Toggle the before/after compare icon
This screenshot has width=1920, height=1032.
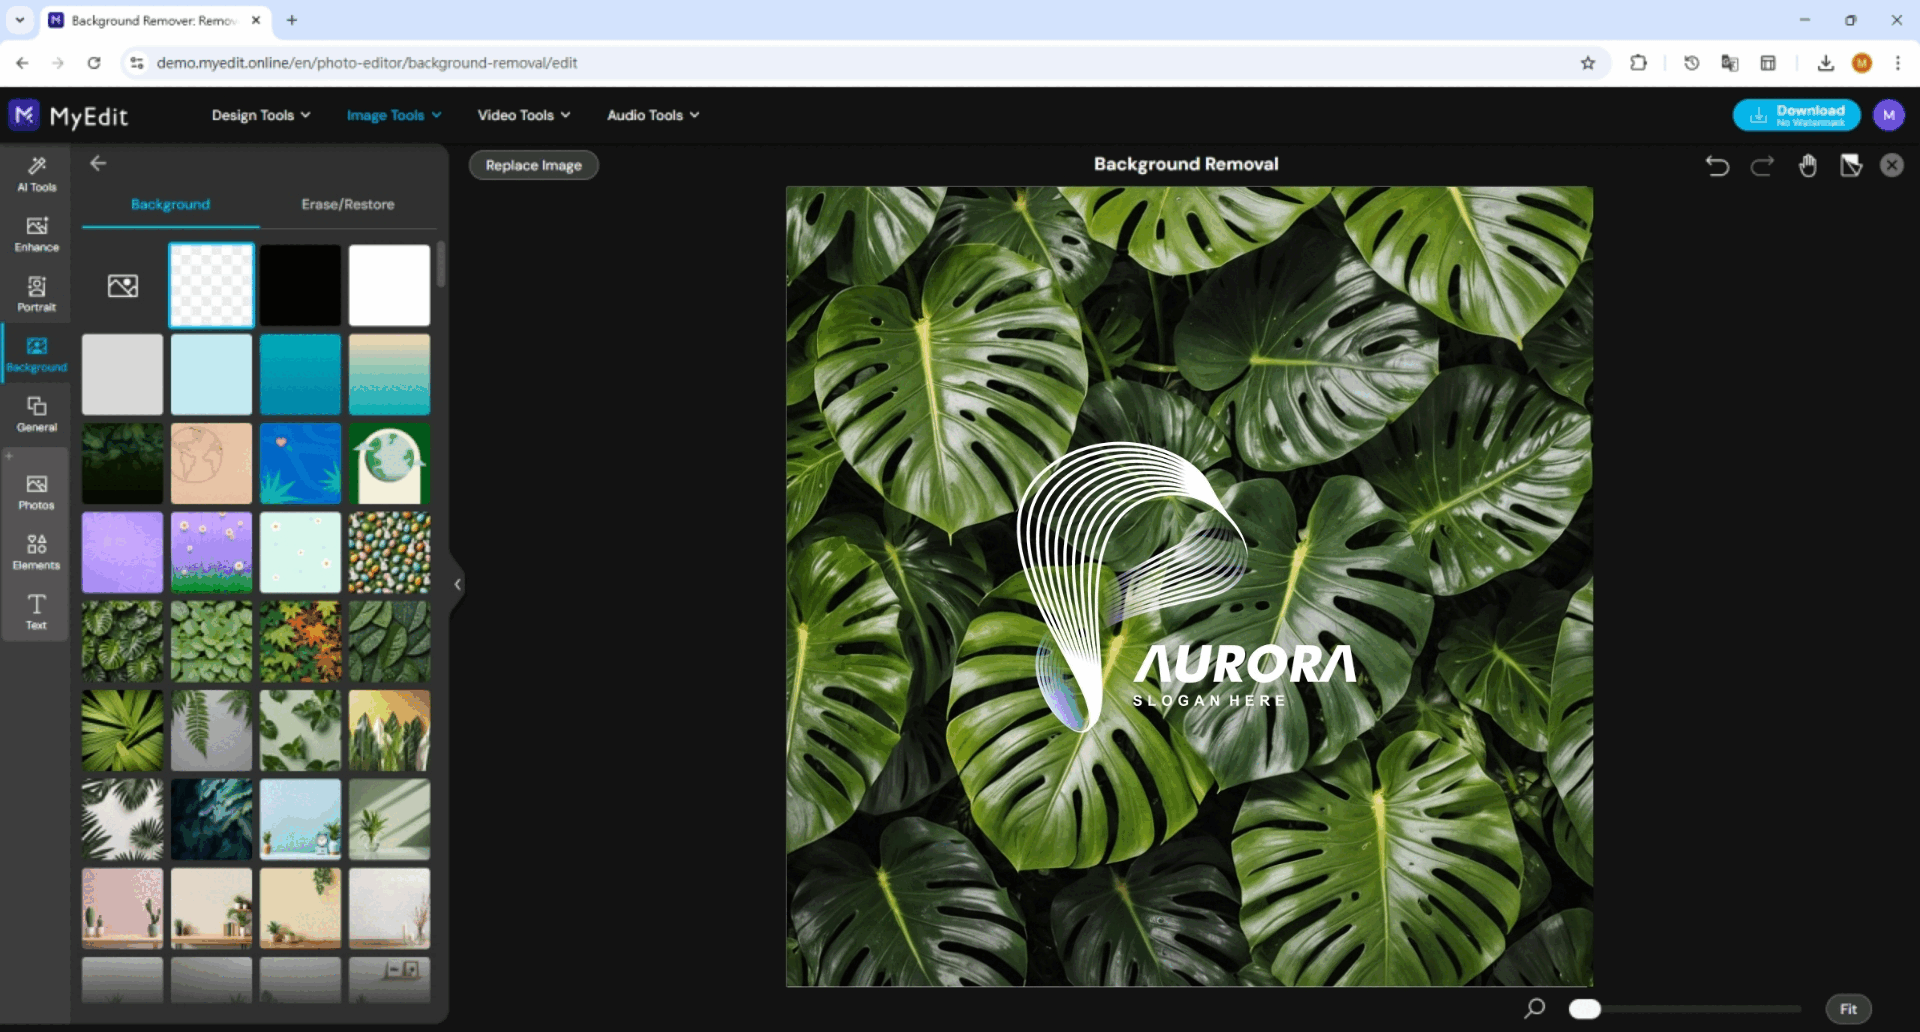pyautogui.click(x=1851, y=166)
